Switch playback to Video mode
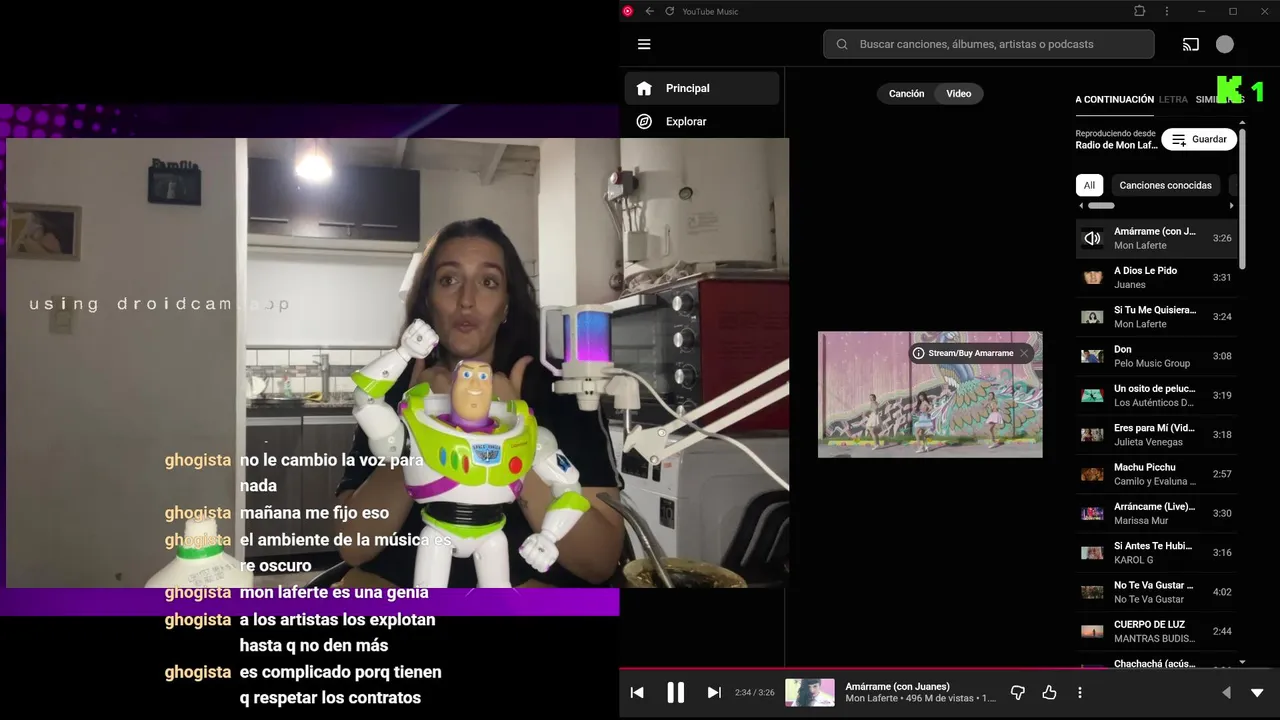Viewport: 1280px width, 720px height. point(959,93)
